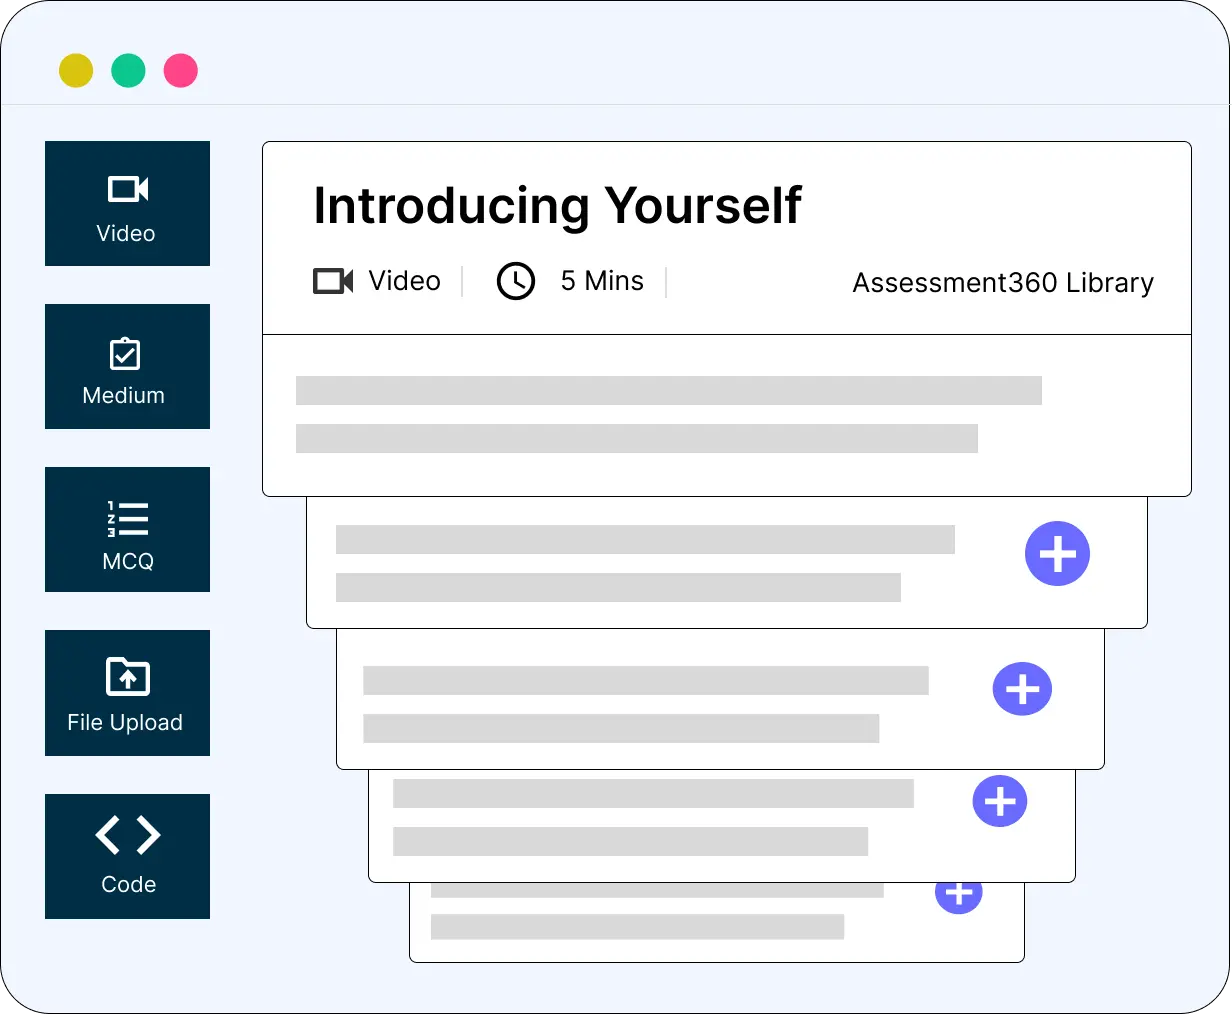Choose the Medium clipboard checkmark tile
The height and width of the screenshot is (1014, 1232).
point(127,367)
